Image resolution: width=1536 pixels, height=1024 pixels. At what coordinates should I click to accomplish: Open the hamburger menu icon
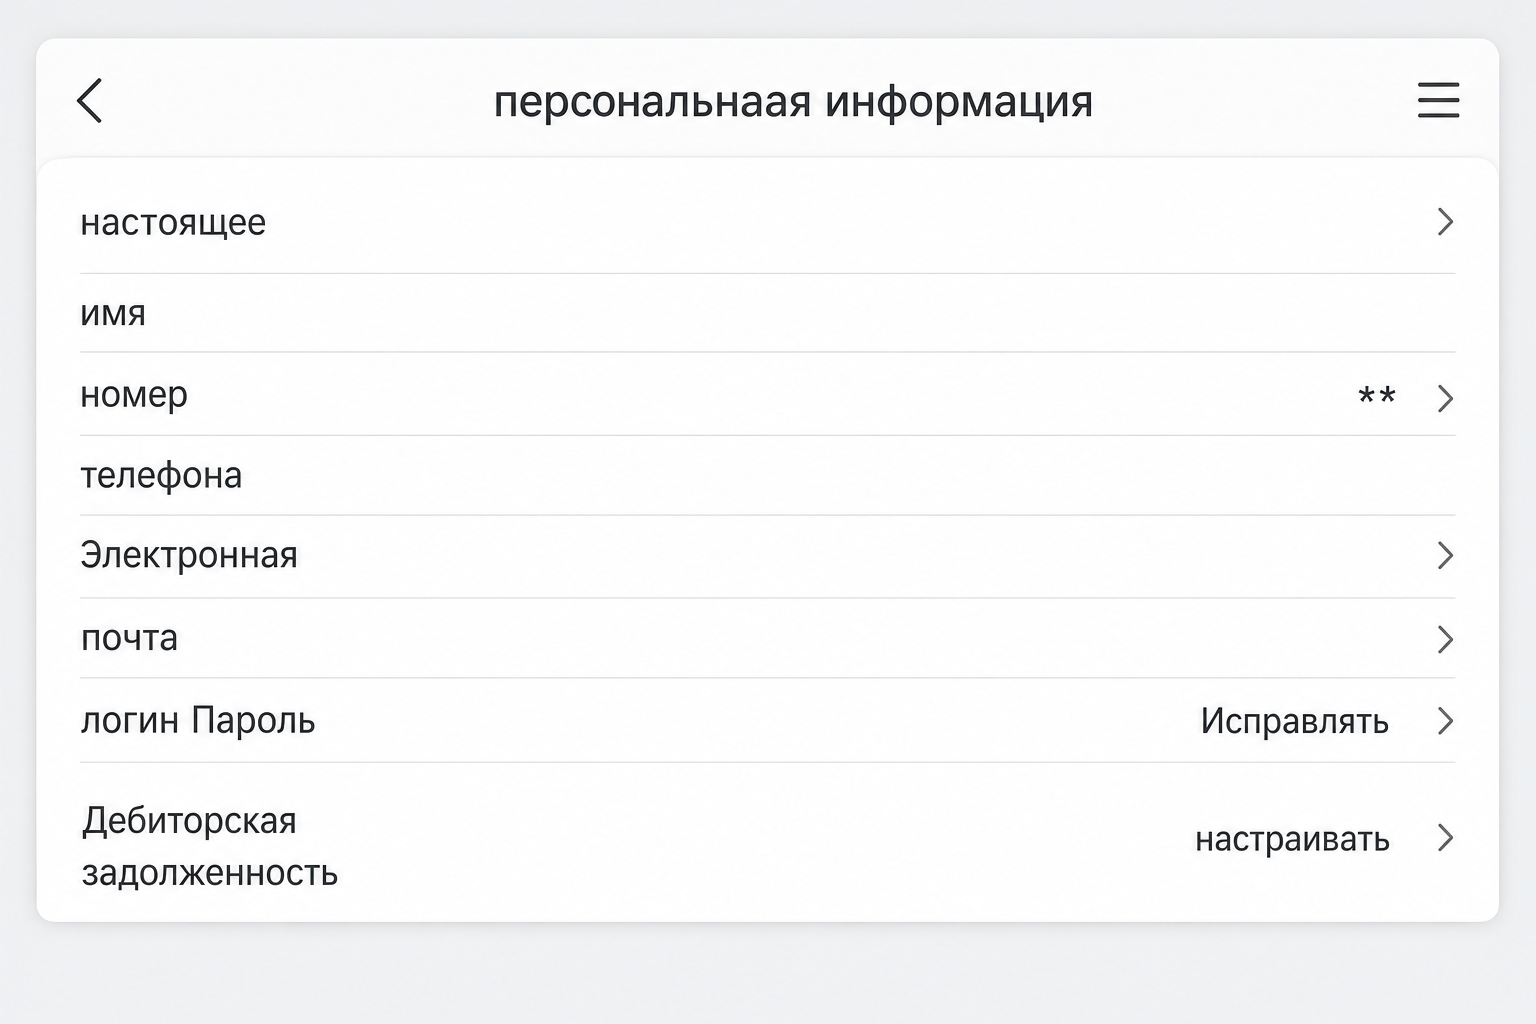(x=1438, y=101)
